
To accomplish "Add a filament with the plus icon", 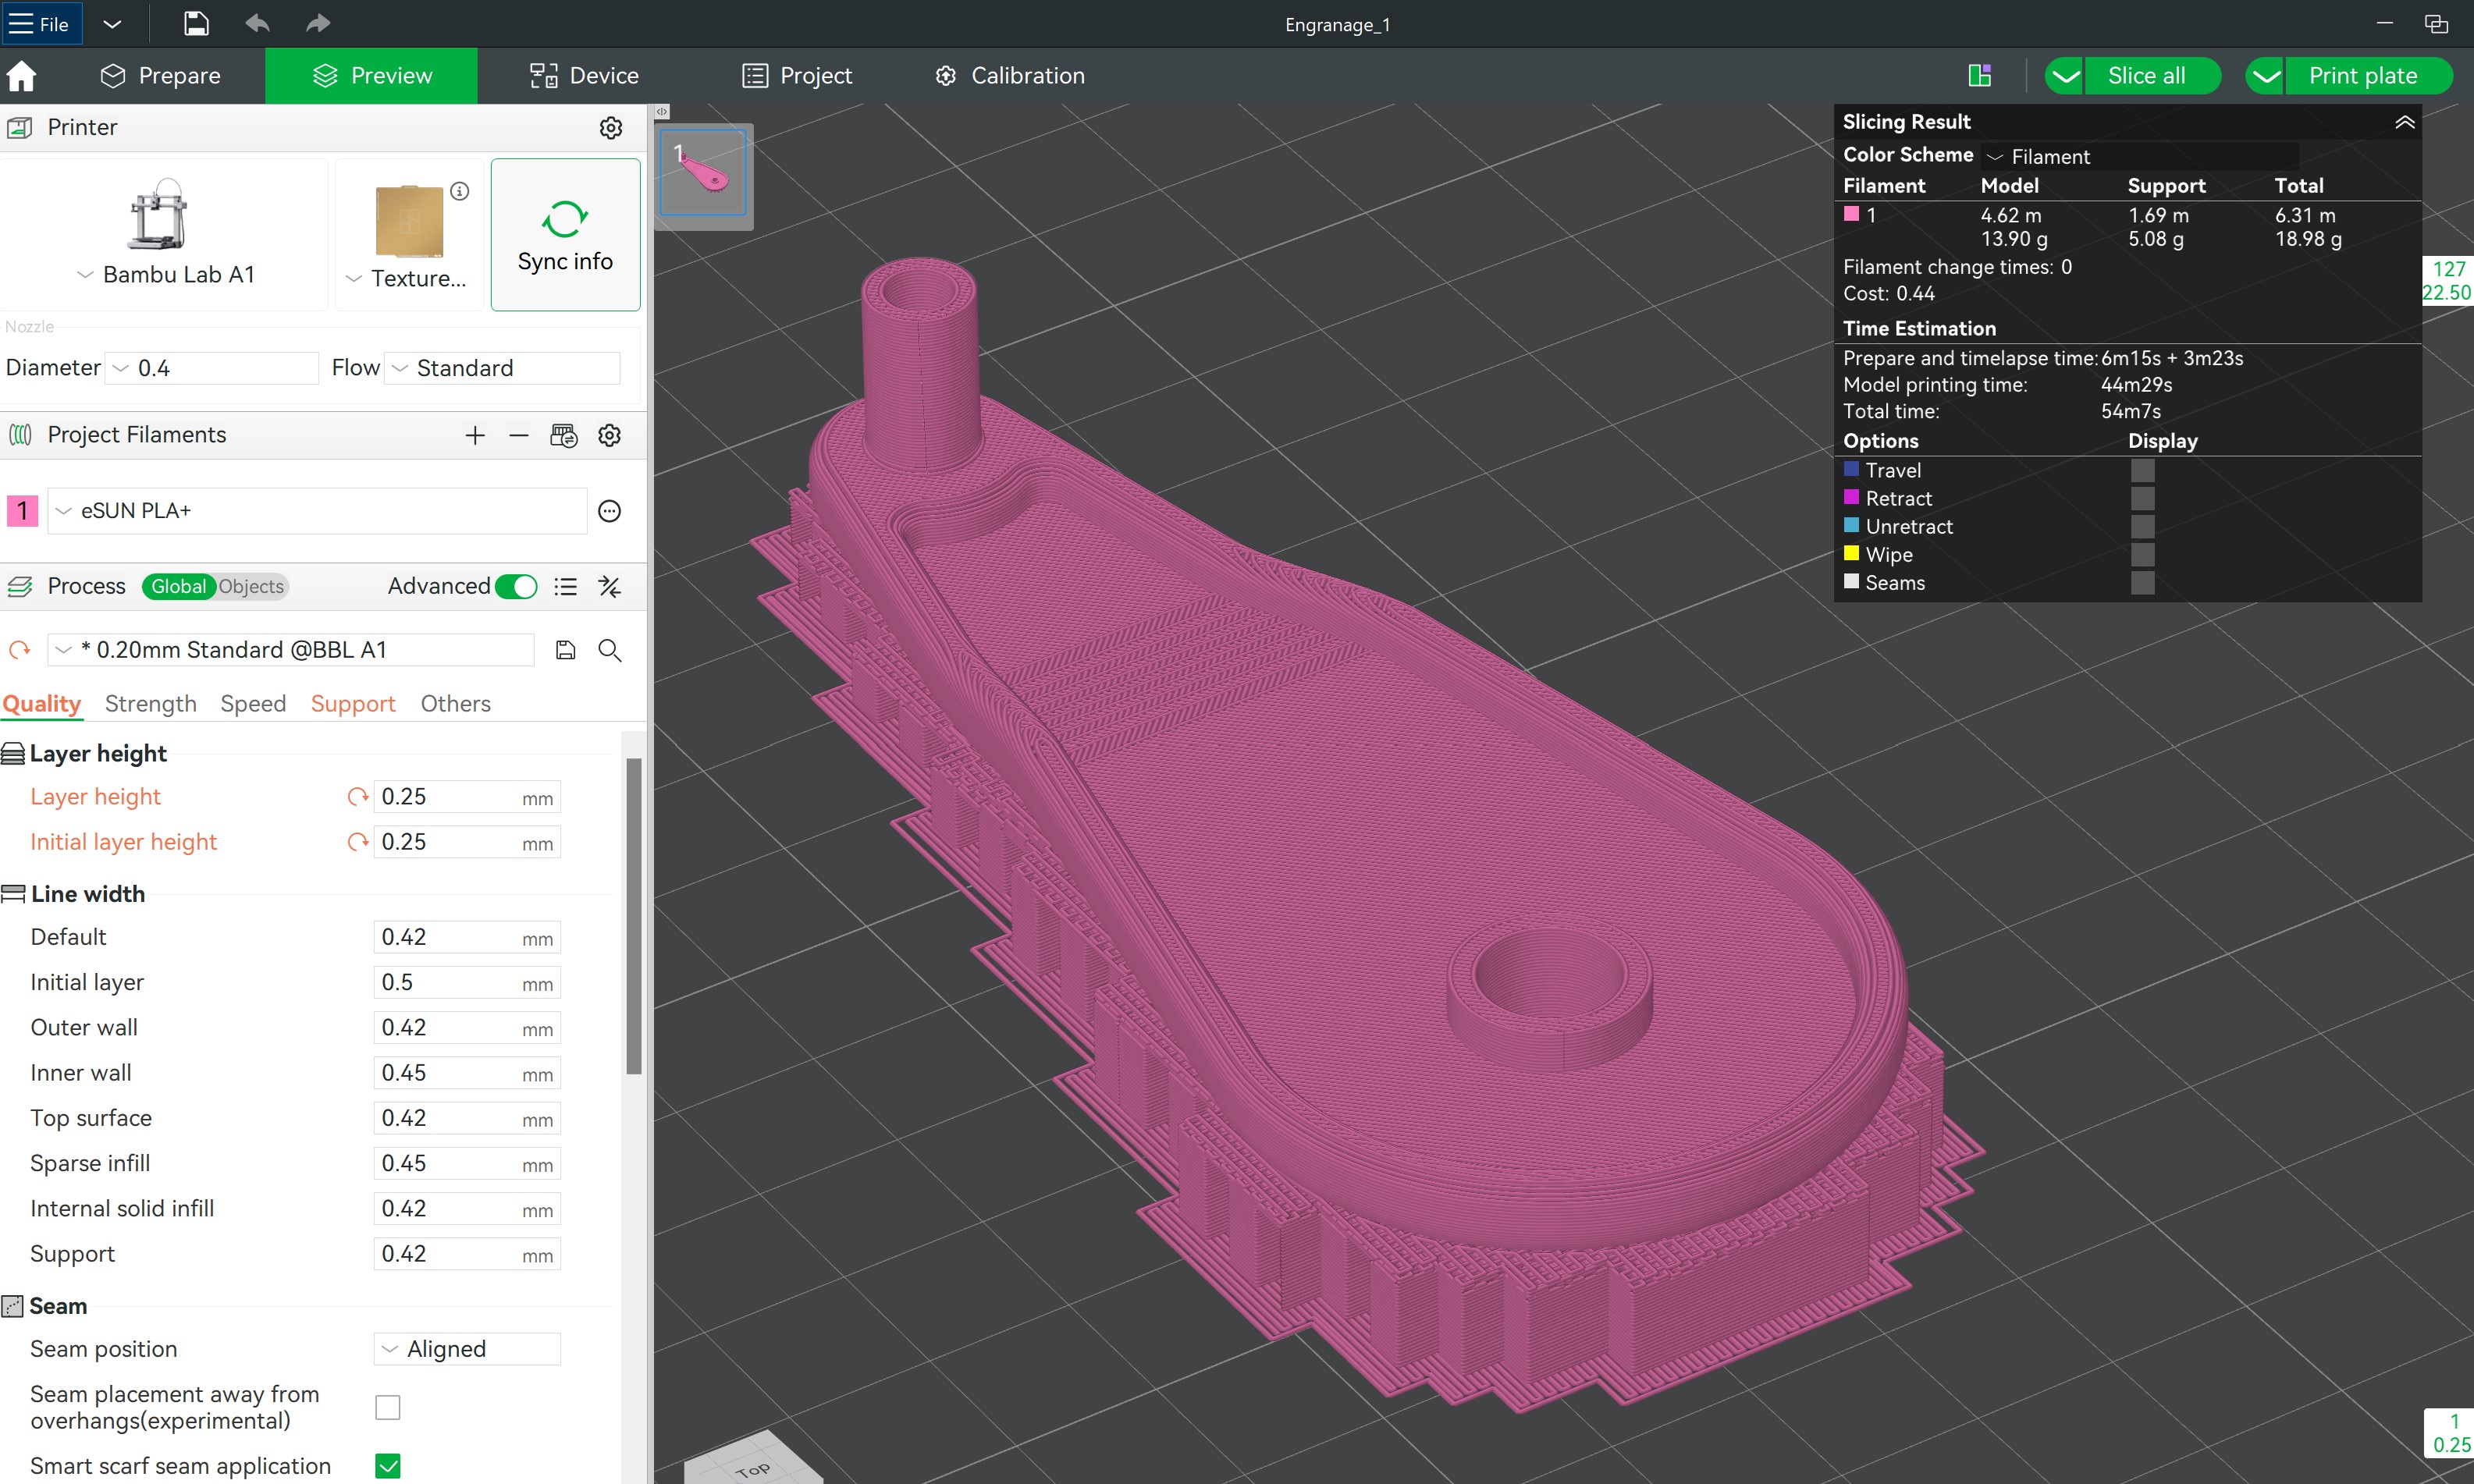I will [475, 436].
